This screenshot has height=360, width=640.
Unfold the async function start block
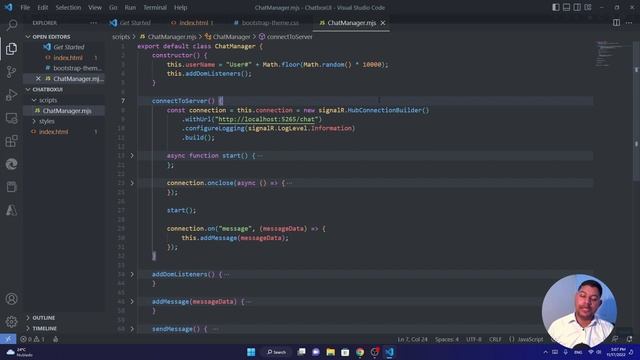132,156
